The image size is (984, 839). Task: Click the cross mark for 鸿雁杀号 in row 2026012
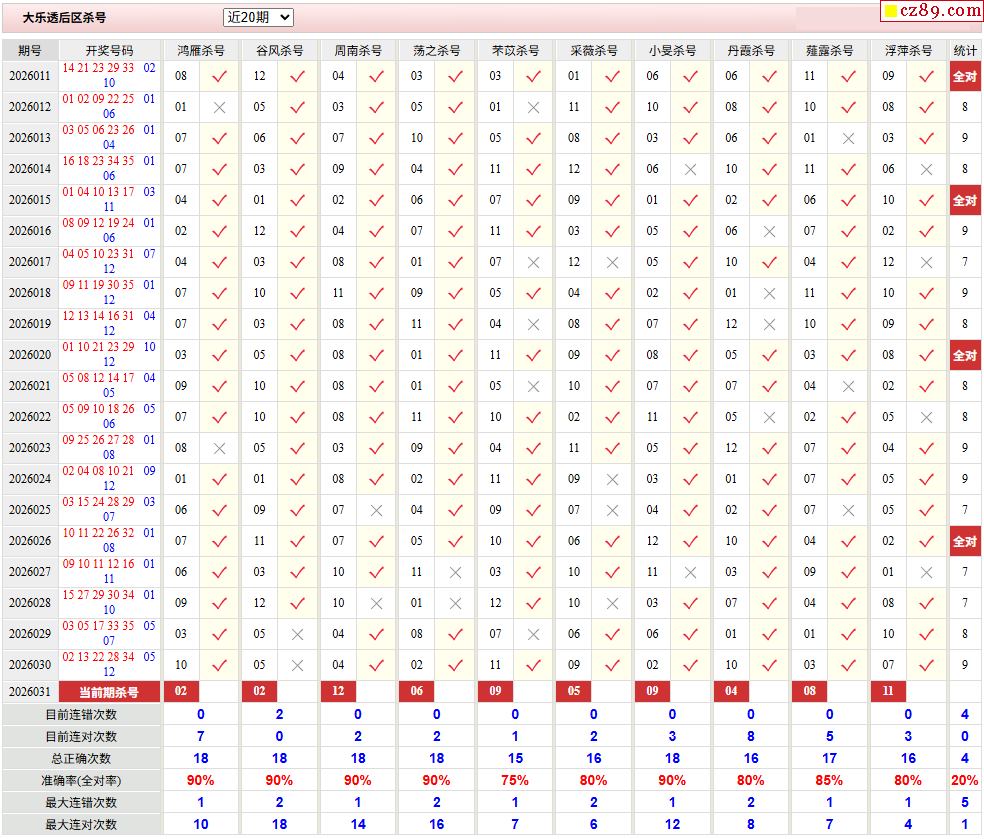[219, 107]
